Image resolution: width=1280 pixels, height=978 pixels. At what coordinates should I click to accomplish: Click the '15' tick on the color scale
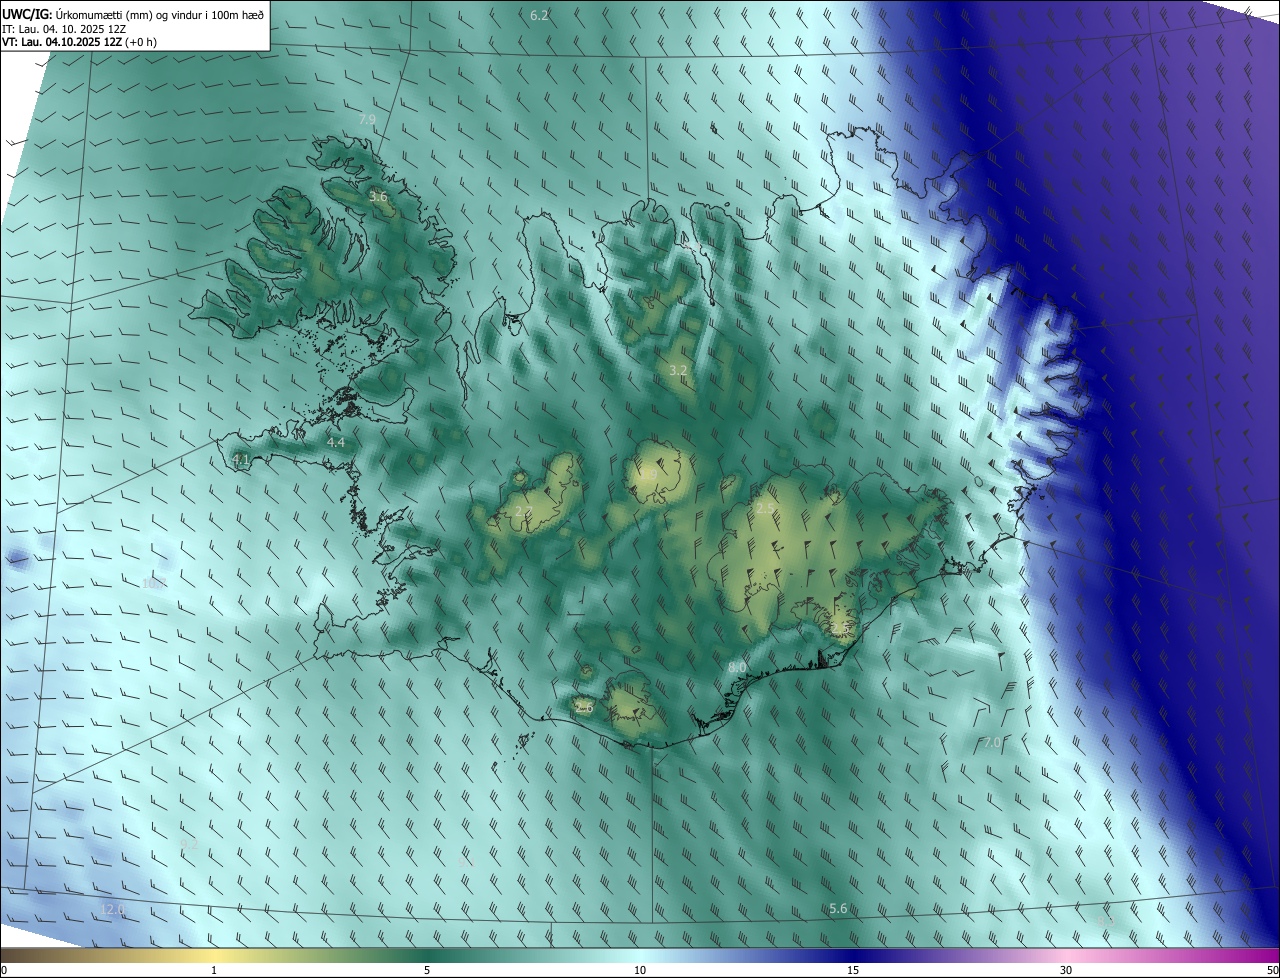[853, 970]
